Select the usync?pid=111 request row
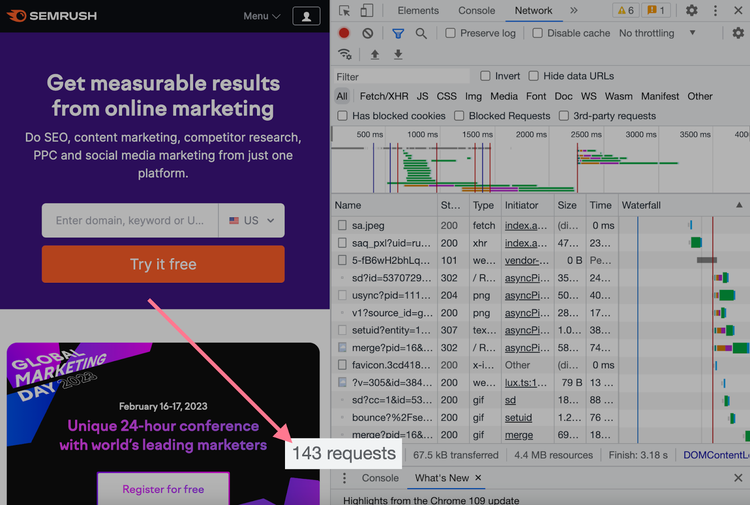This screenshot has height=505, width=750. pyautogui.click(x=540, y=295)
